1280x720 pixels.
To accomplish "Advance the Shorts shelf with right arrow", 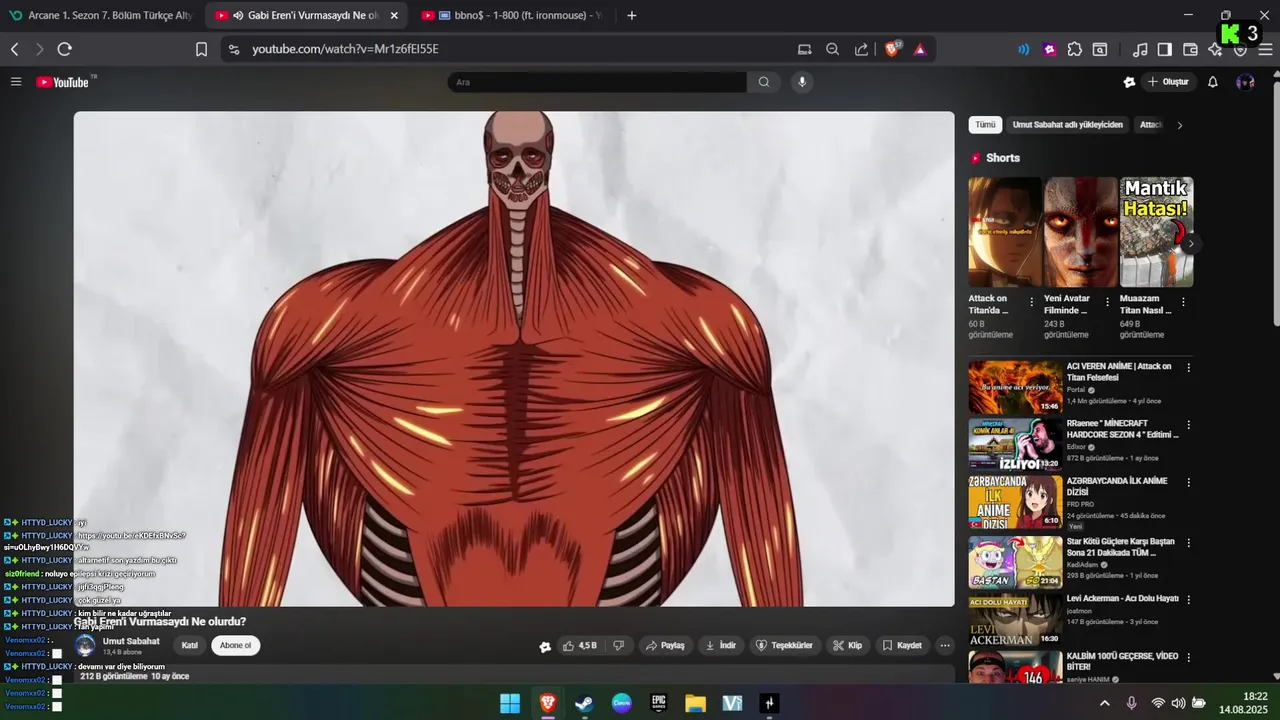I will [1191, 243].
